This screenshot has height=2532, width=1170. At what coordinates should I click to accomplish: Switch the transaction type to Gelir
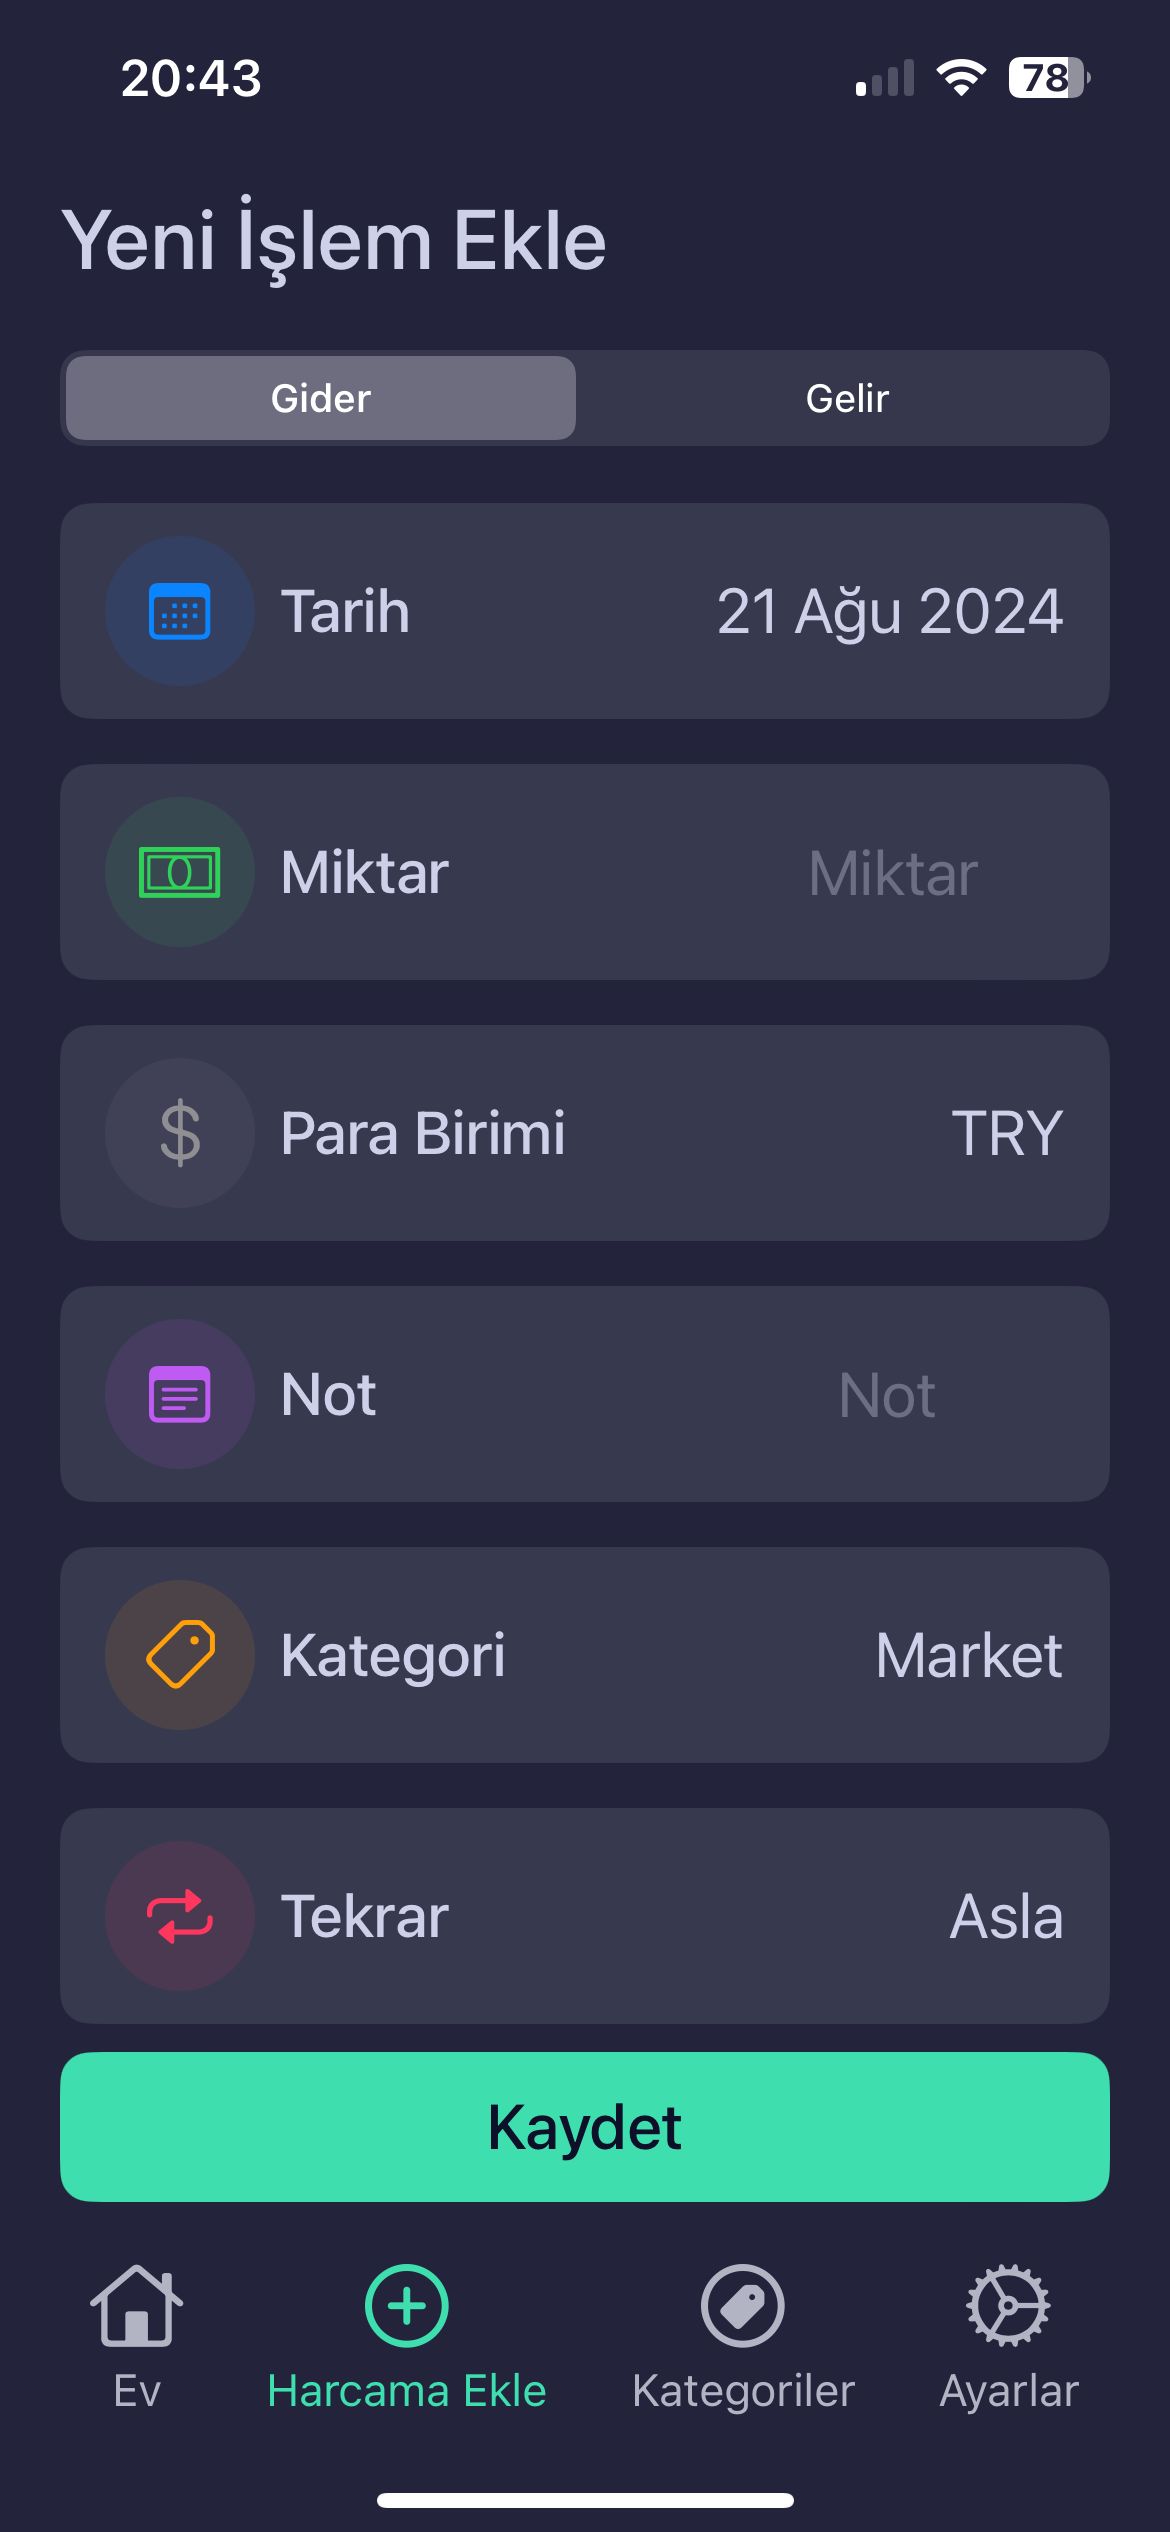pos(847,398)
